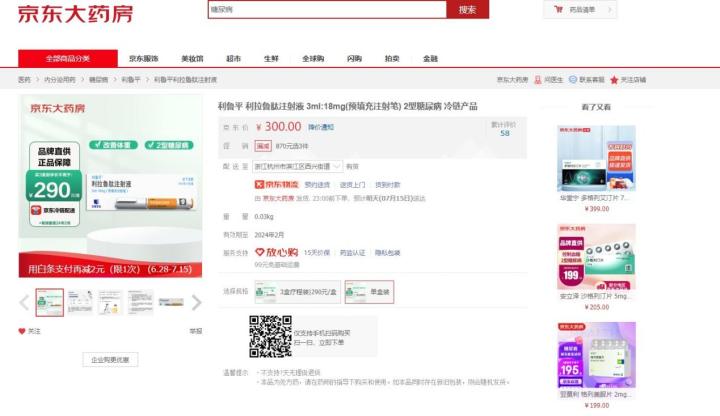Click the 15天价保 service text
This screenshot has height=416, width=720.
tap(317, 253)
